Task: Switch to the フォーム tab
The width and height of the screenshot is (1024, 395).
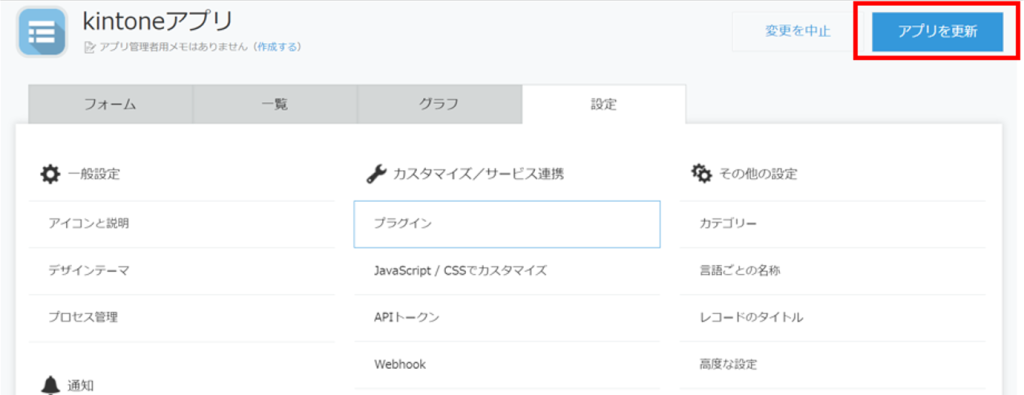Action: click(x=110, y=104)
